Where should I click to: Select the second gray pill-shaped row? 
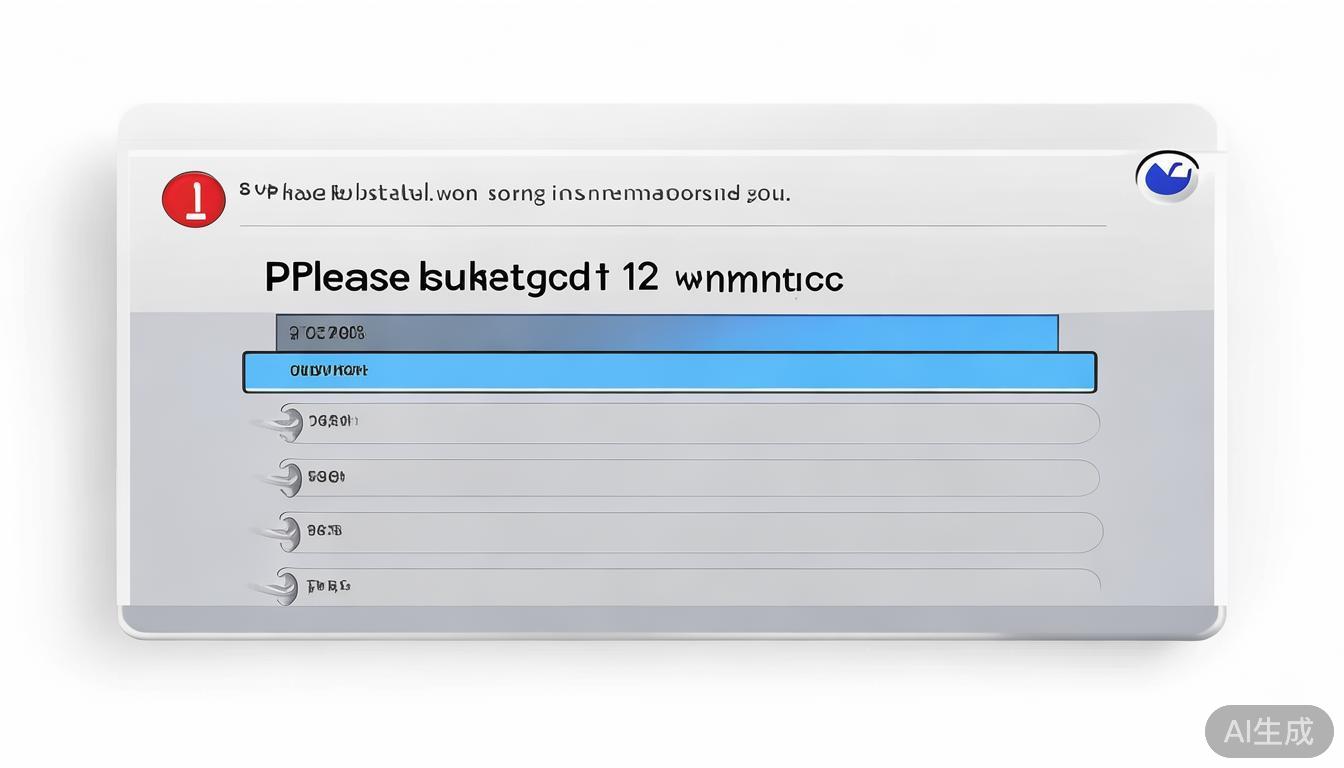(700, 478)
